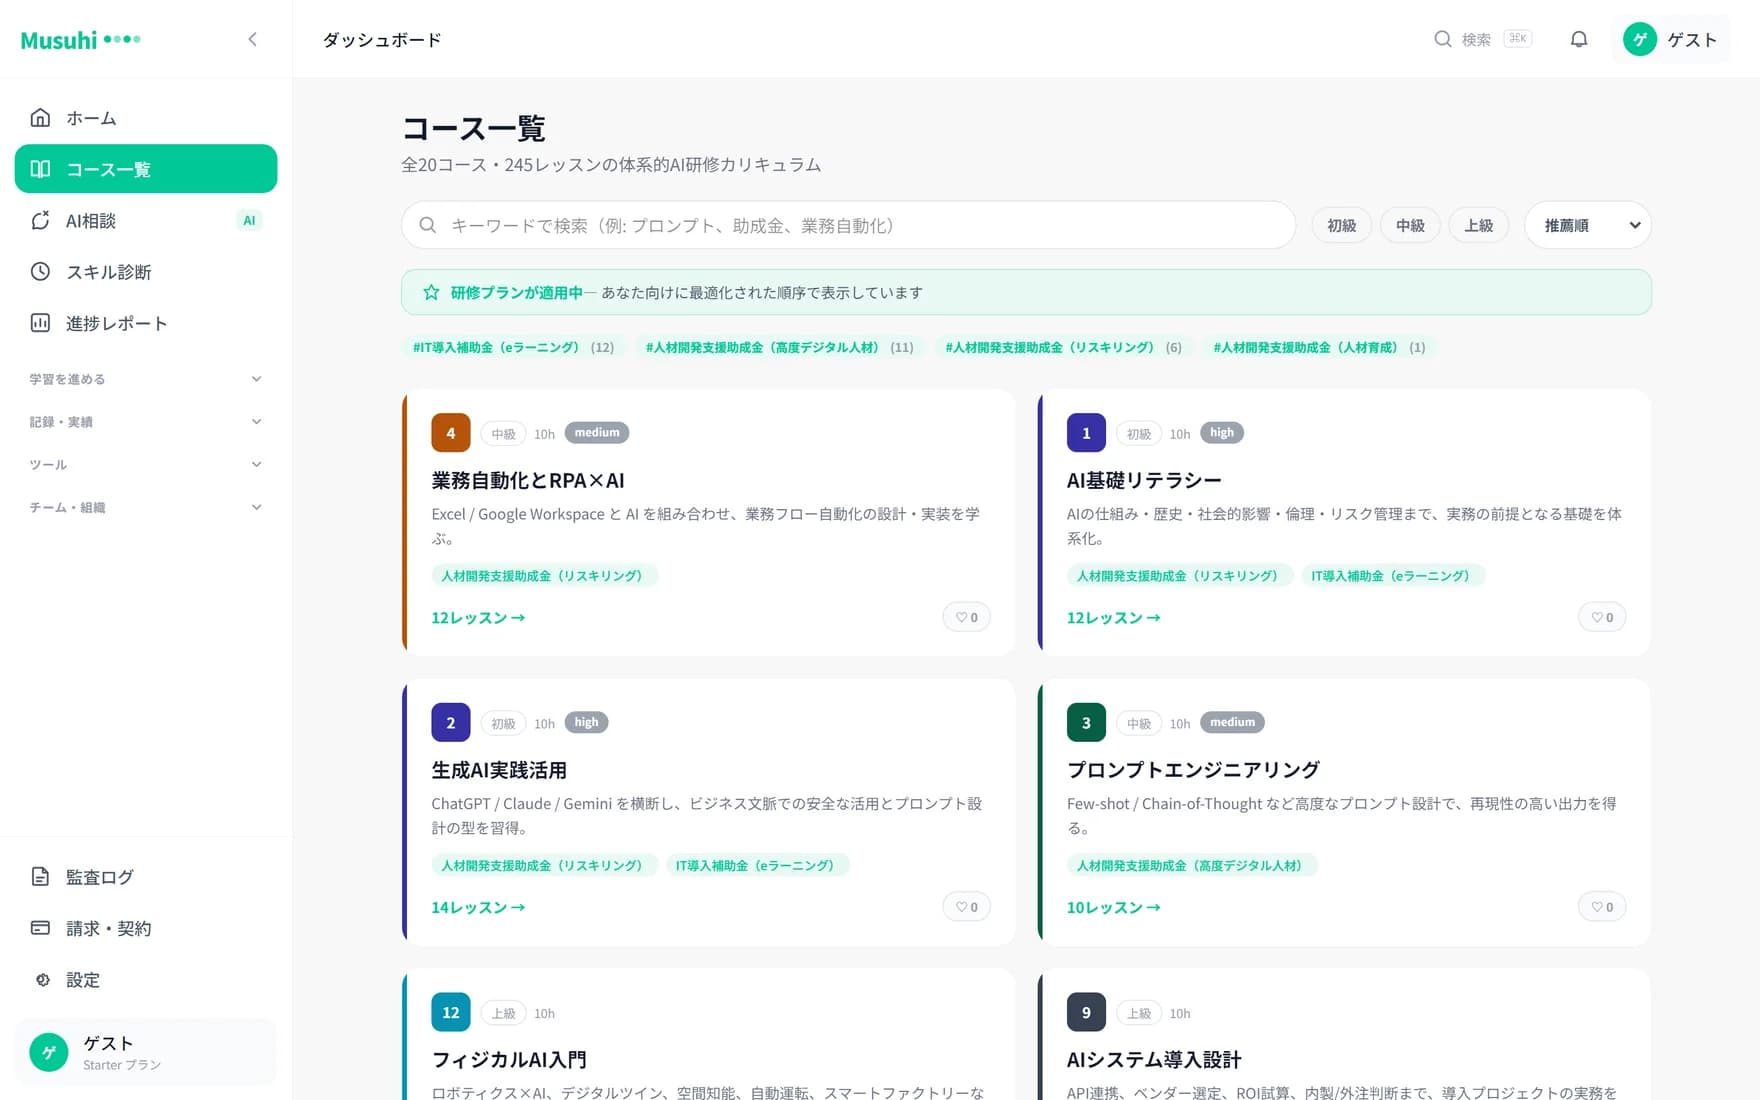1760x1100 pixels.
Task: Click the 高度デジタル人材 tag on プロンプトエンジニアリング card
Action: pyautogui.click(x=1190, y=865)
